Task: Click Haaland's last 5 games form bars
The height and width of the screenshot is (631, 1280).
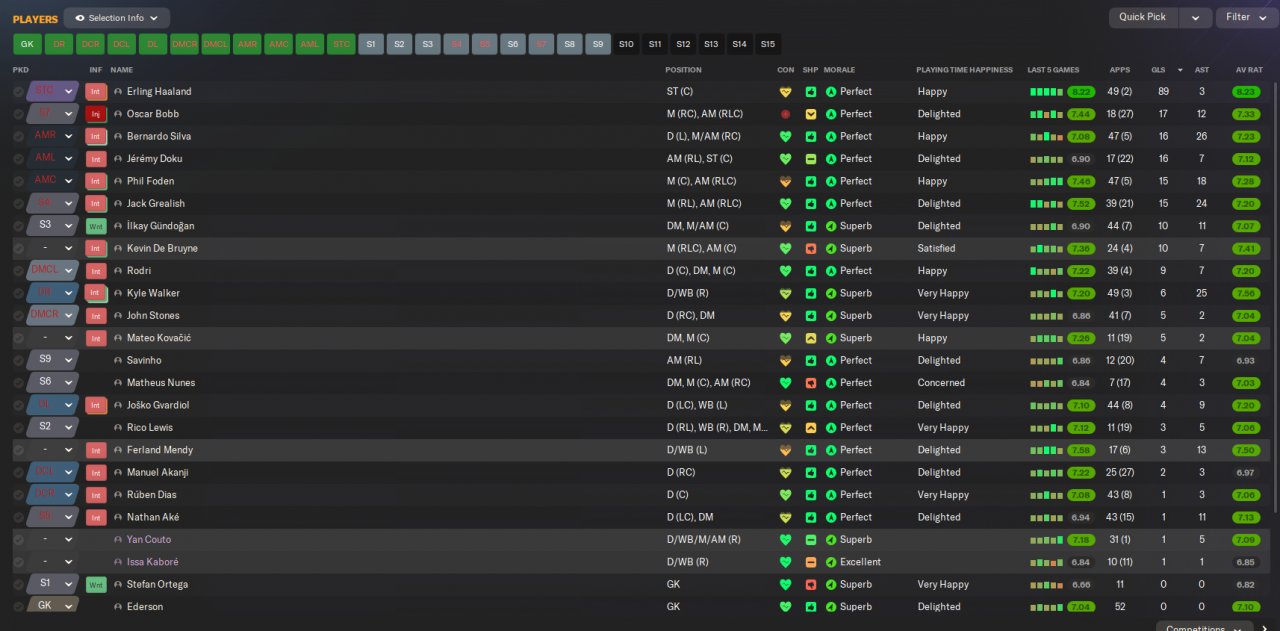Action: point(1046,92)
